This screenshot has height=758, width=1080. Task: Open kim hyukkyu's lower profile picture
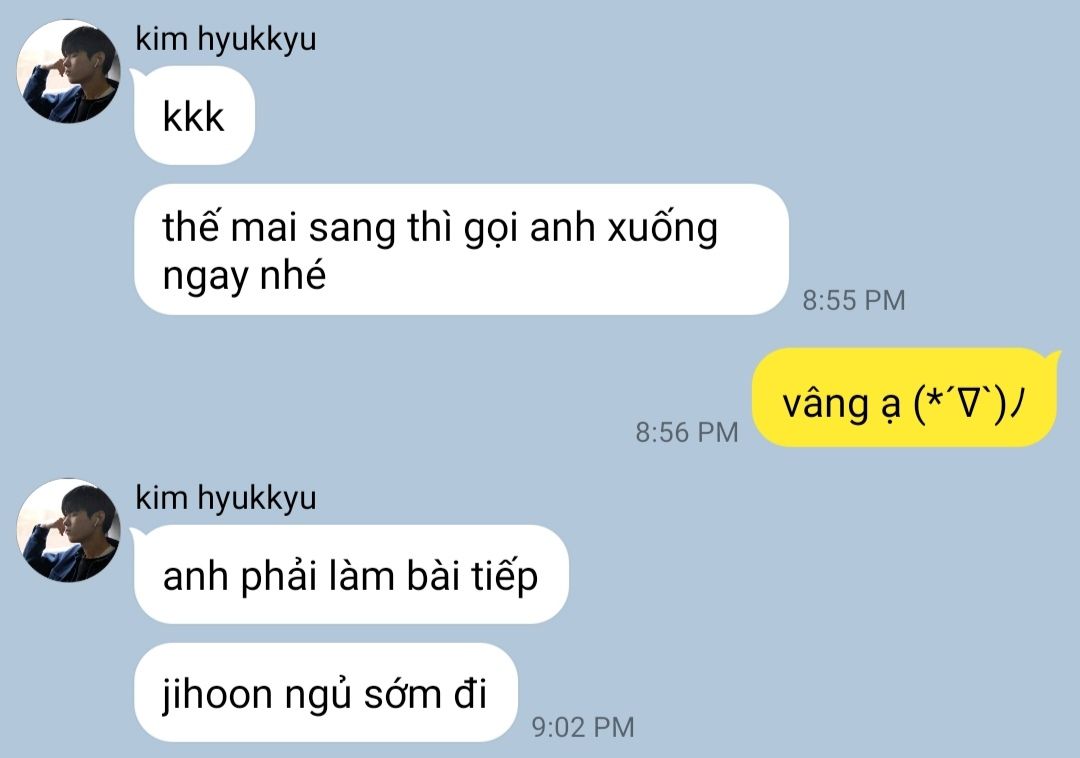point(69,530)
